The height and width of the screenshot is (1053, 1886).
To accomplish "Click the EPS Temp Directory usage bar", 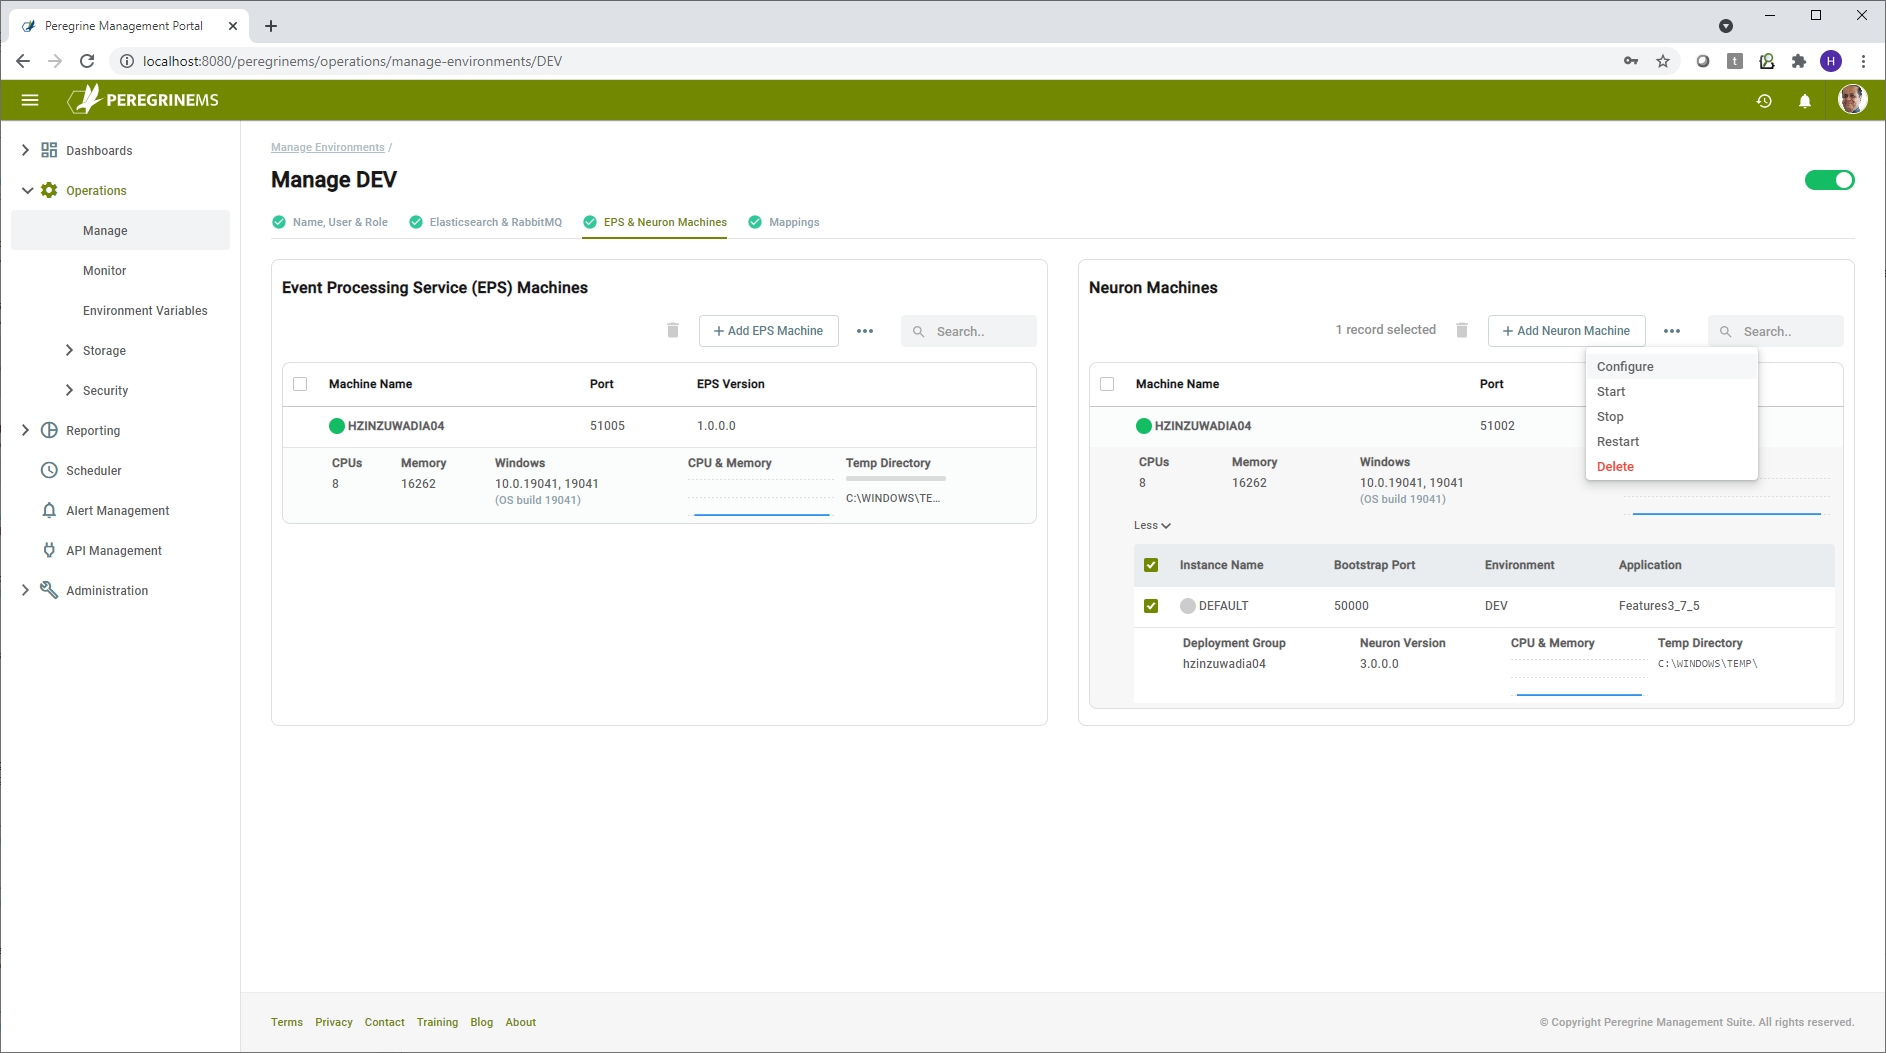I will click(896, 478).
